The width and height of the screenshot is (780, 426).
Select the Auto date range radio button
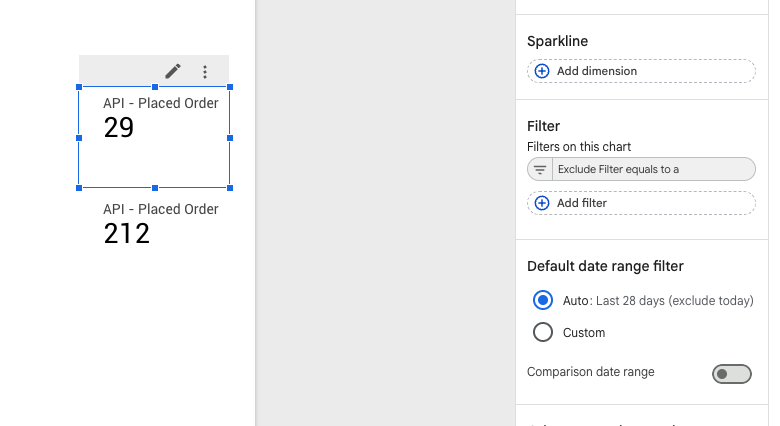tap(543, 300)
